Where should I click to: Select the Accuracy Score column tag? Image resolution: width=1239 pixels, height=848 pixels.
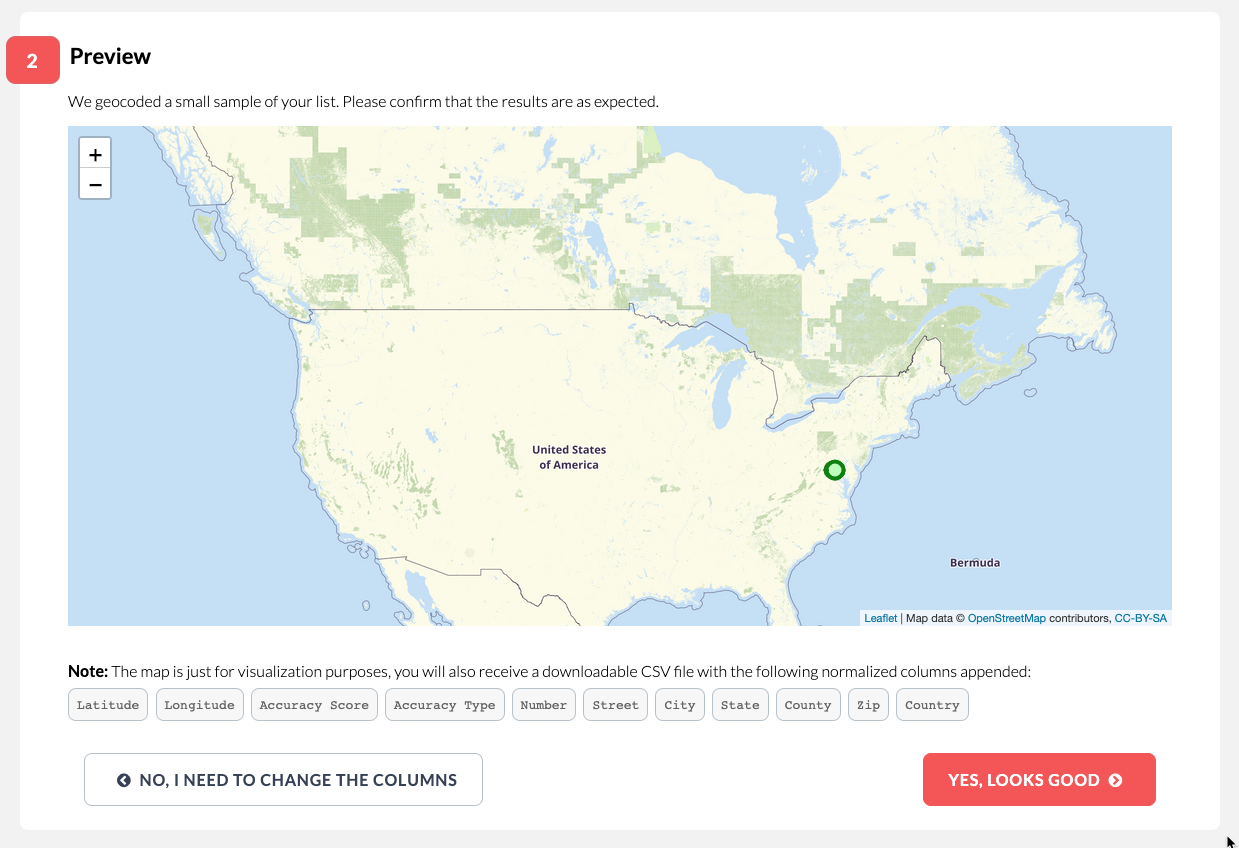click(x=314, y=705)
